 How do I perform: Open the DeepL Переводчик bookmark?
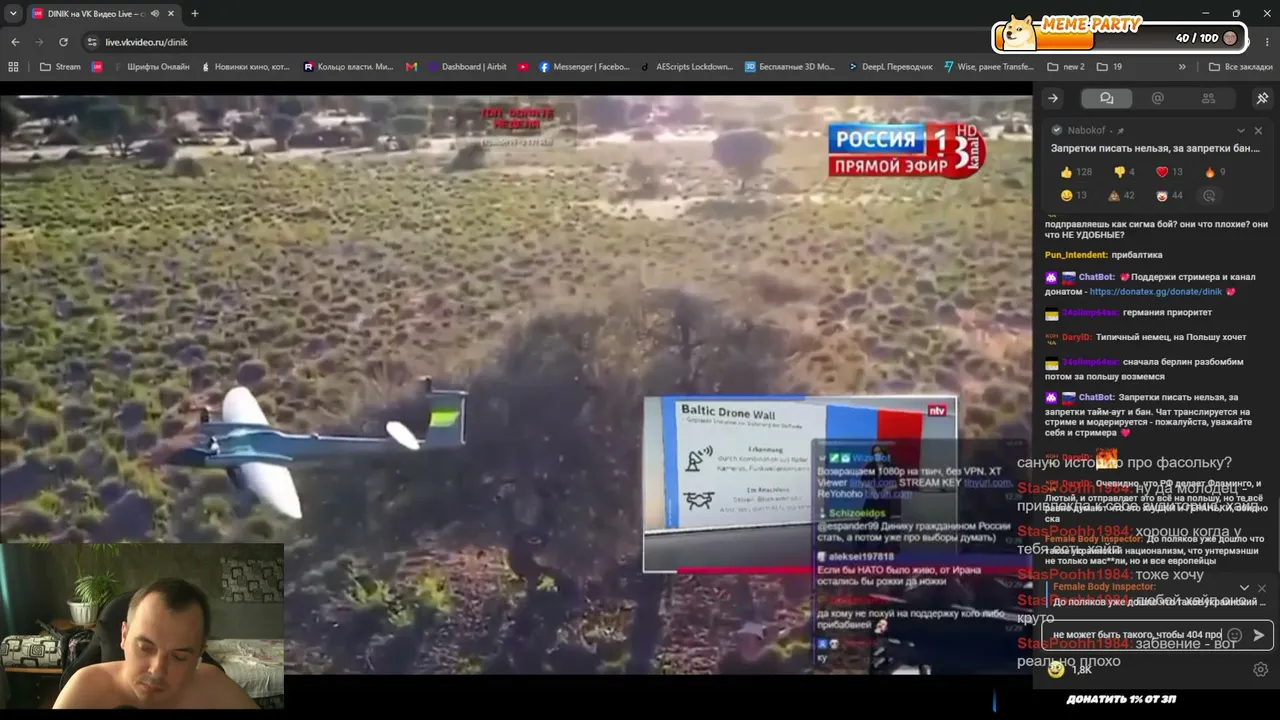click(890, 67)
